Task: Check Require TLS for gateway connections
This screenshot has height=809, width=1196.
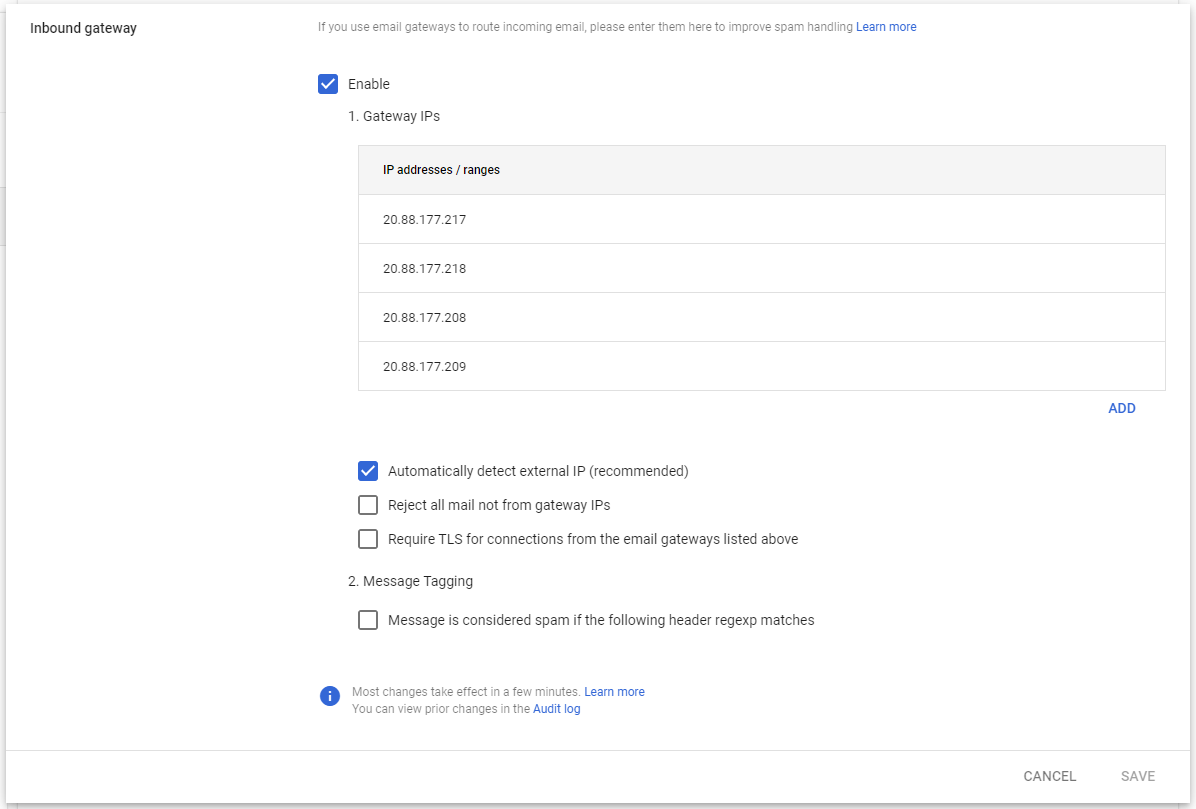Action: pos(368,539)
